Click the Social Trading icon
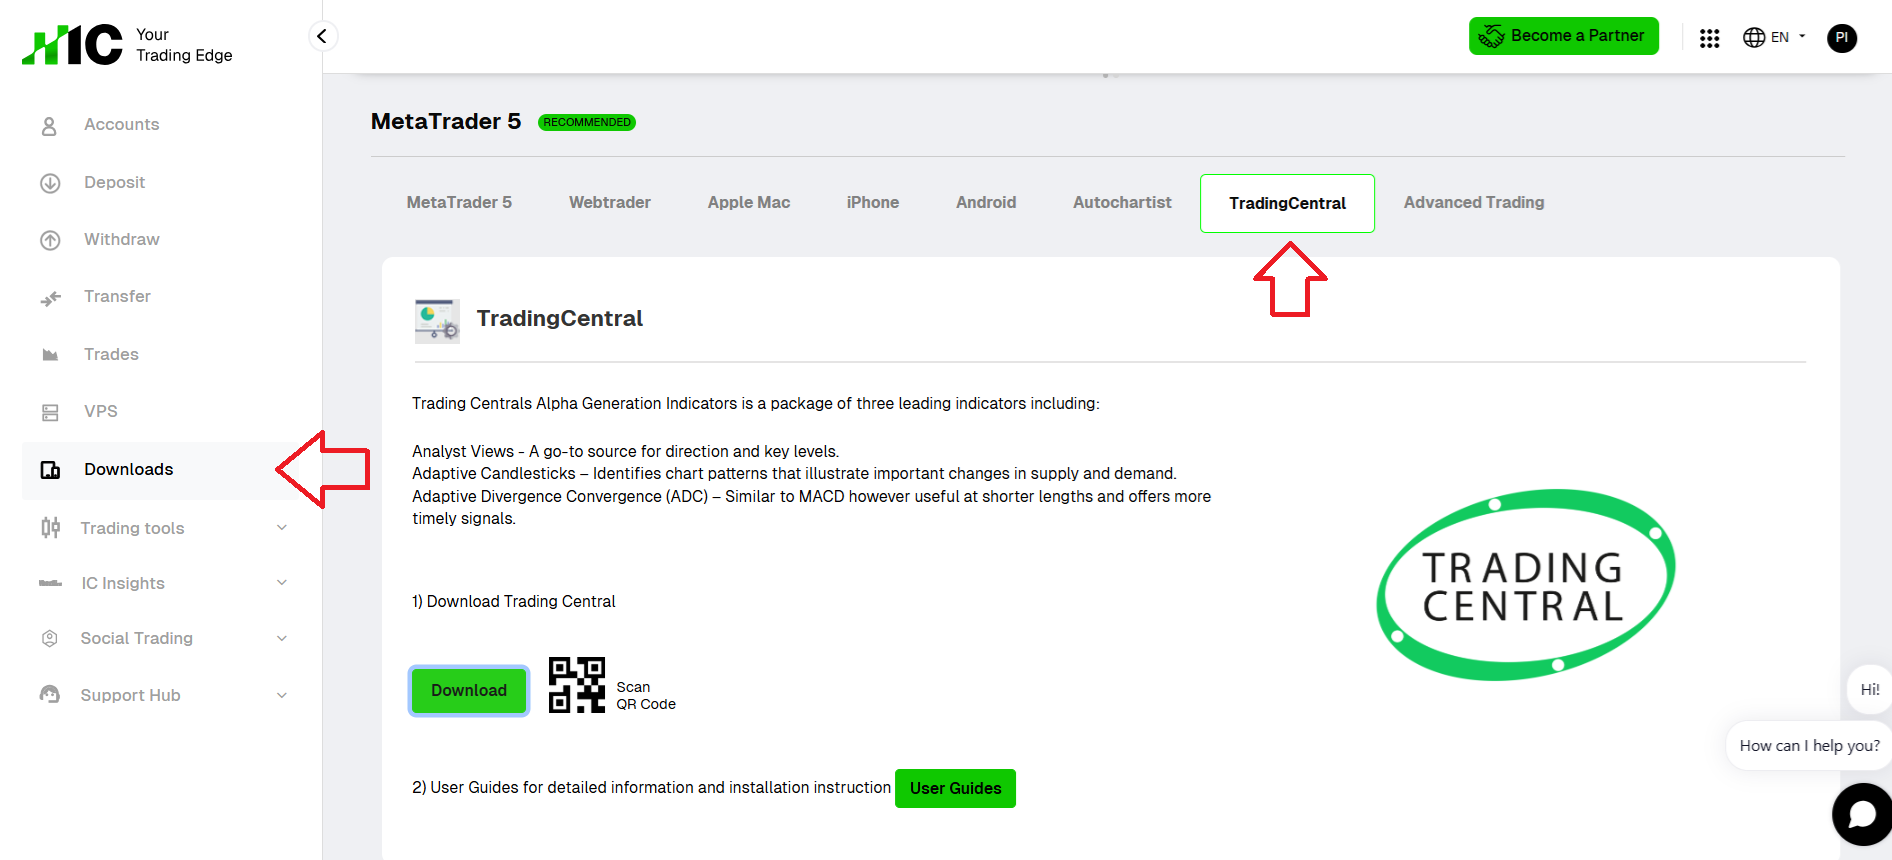Image resolution: width=1892 pixels, height=860 pixels. tap(50, 638)
